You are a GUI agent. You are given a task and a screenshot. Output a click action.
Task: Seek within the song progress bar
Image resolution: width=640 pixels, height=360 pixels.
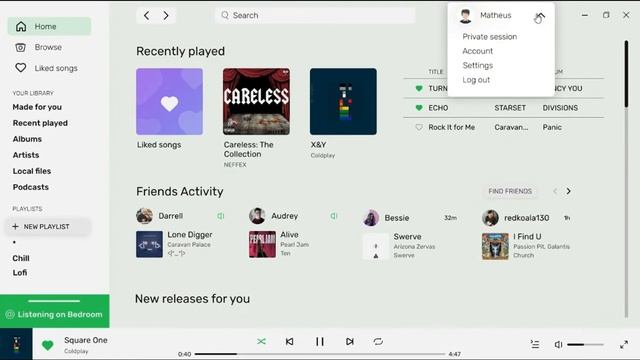[x=320, y=354]
